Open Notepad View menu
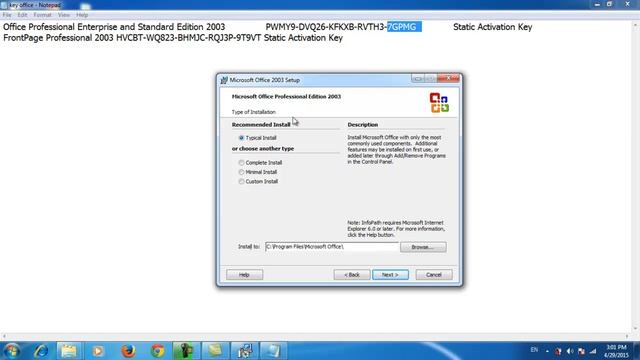Screen dimensions: 640x360 (64, 15)
